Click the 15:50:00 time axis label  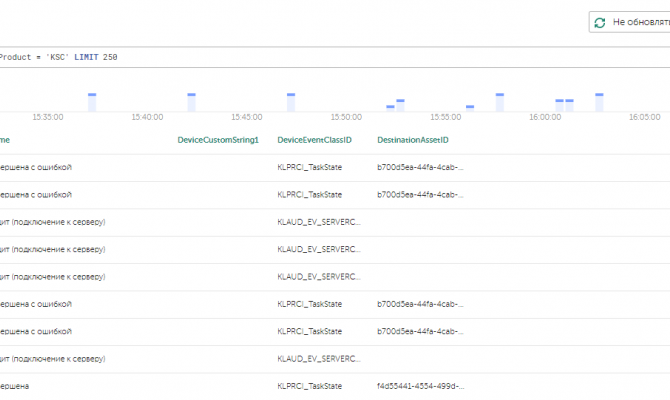[x=346, y=117]
